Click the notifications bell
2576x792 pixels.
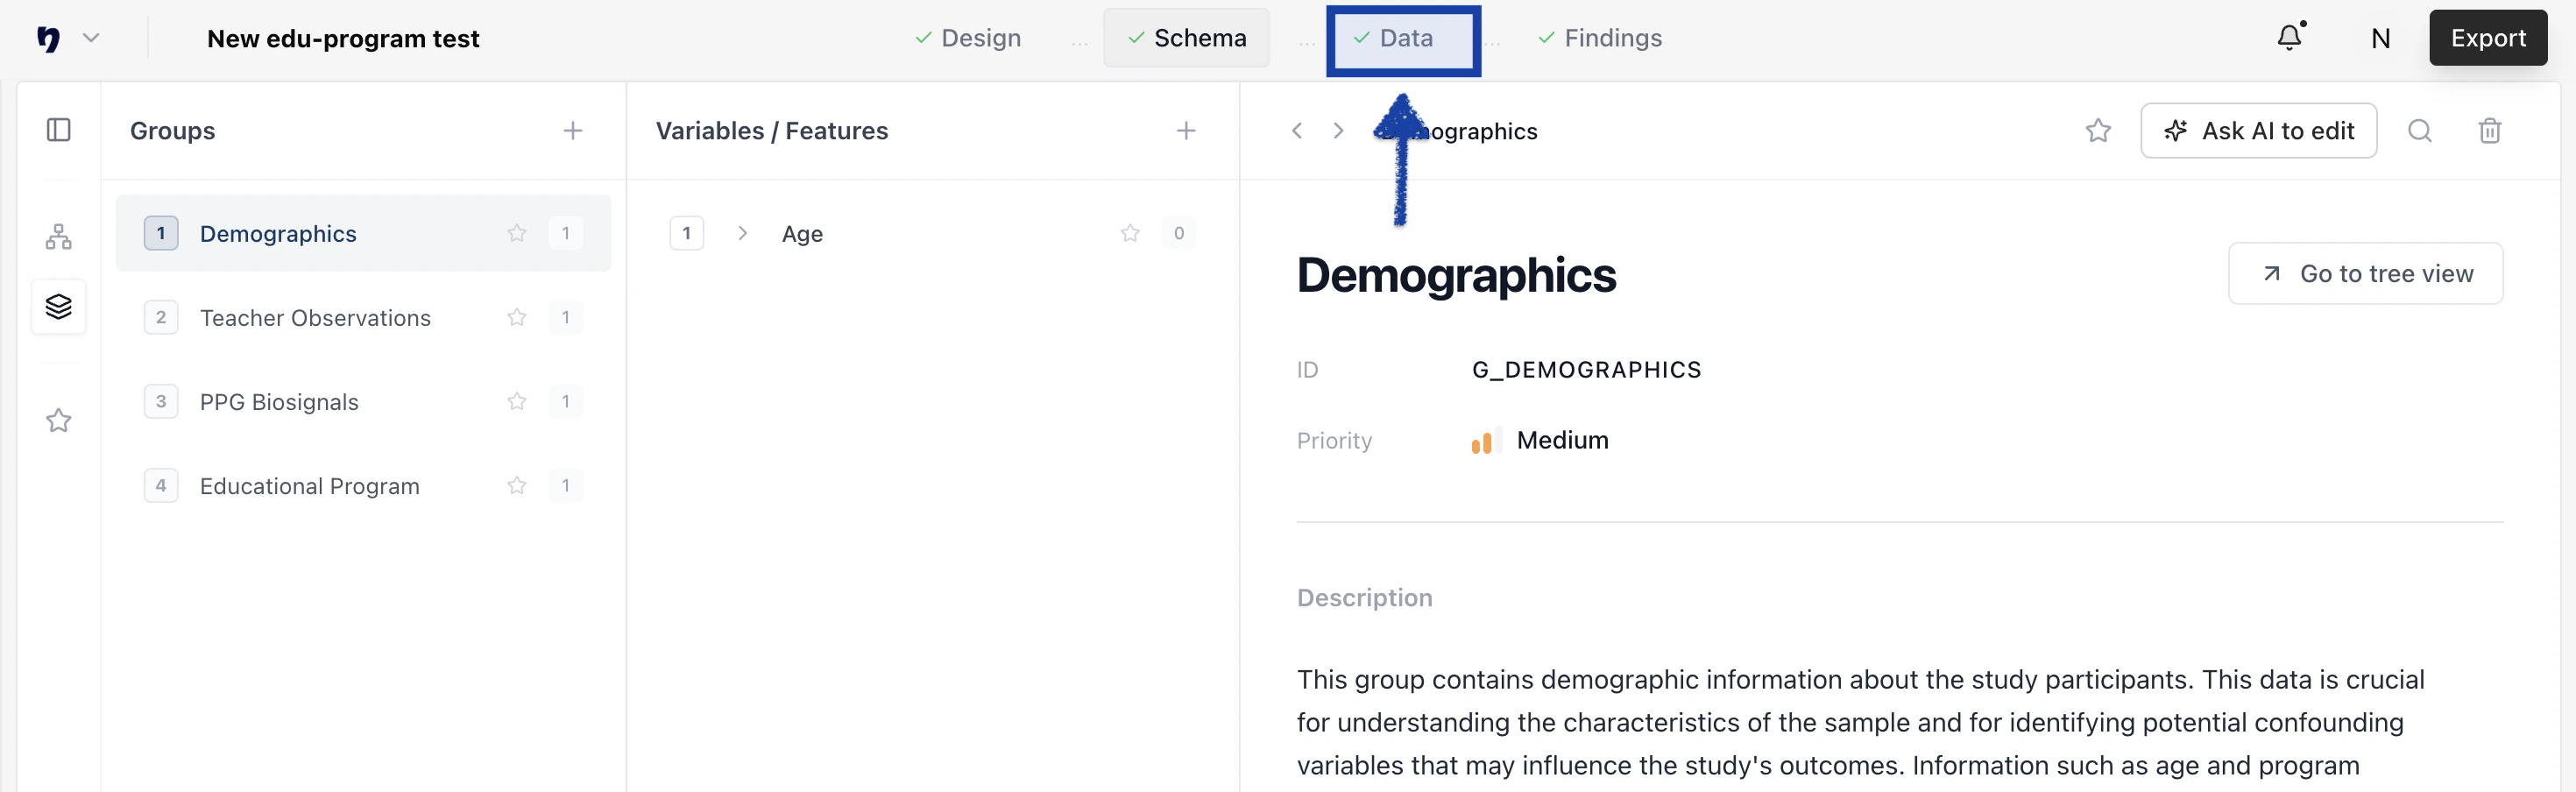(x=2289, y=38)
